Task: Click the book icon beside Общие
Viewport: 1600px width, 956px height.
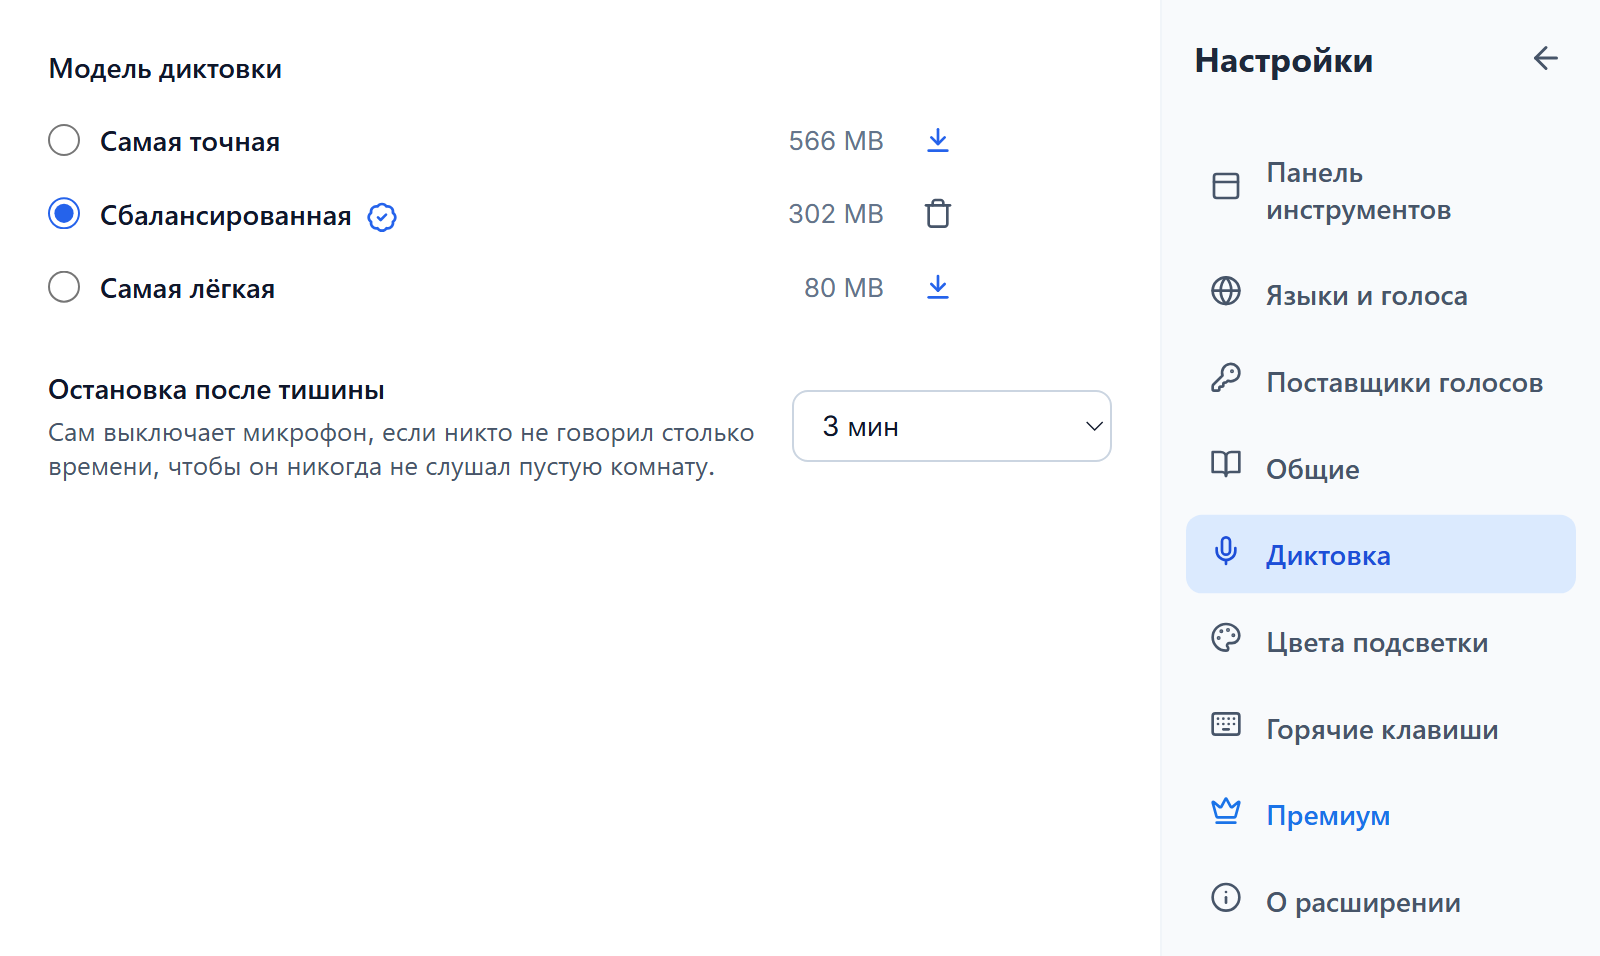Action: 1226,464
